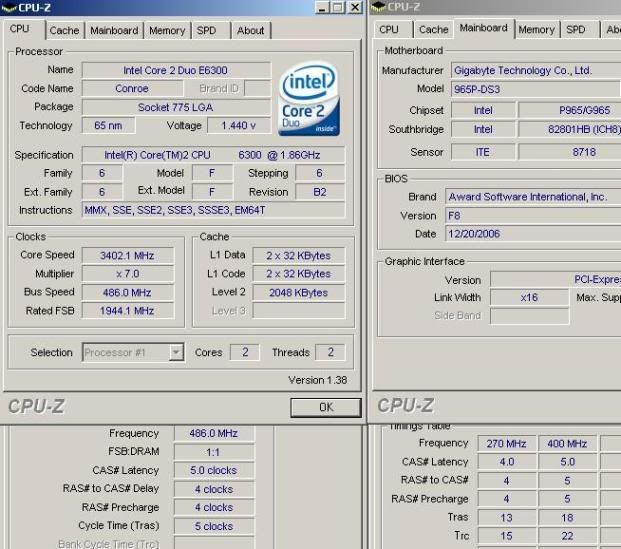
Task: Click the CAS# Latency value 5.0 clocks
Action: (x=213, y=470)
